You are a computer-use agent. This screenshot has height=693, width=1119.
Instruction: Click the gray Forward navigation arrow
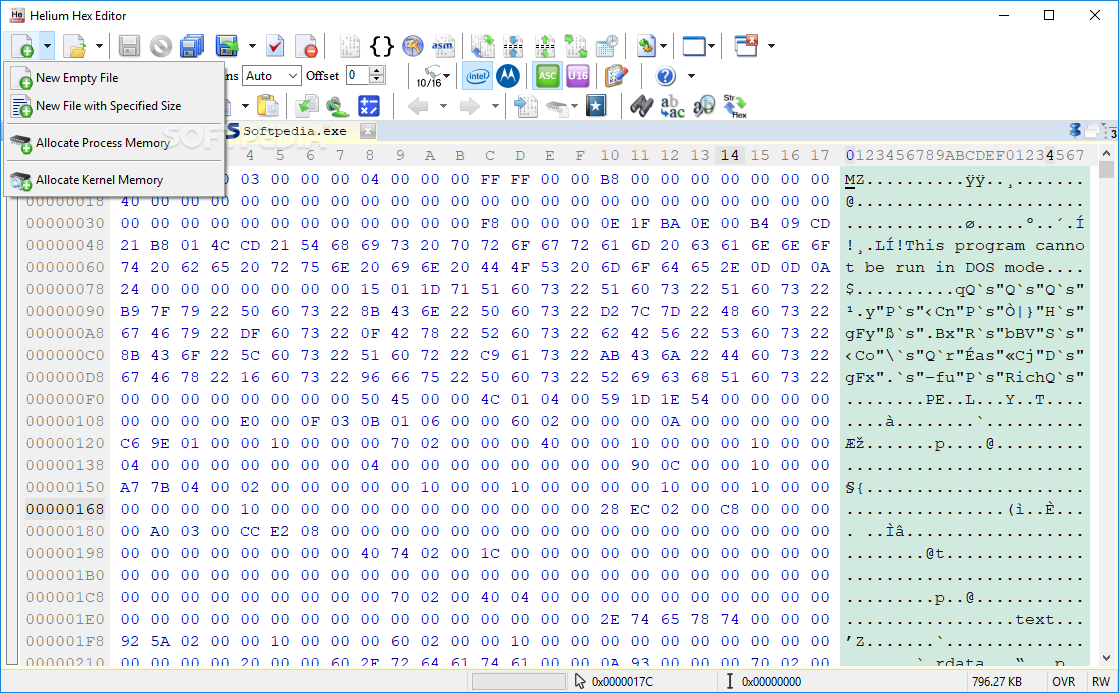pos(469,106)
